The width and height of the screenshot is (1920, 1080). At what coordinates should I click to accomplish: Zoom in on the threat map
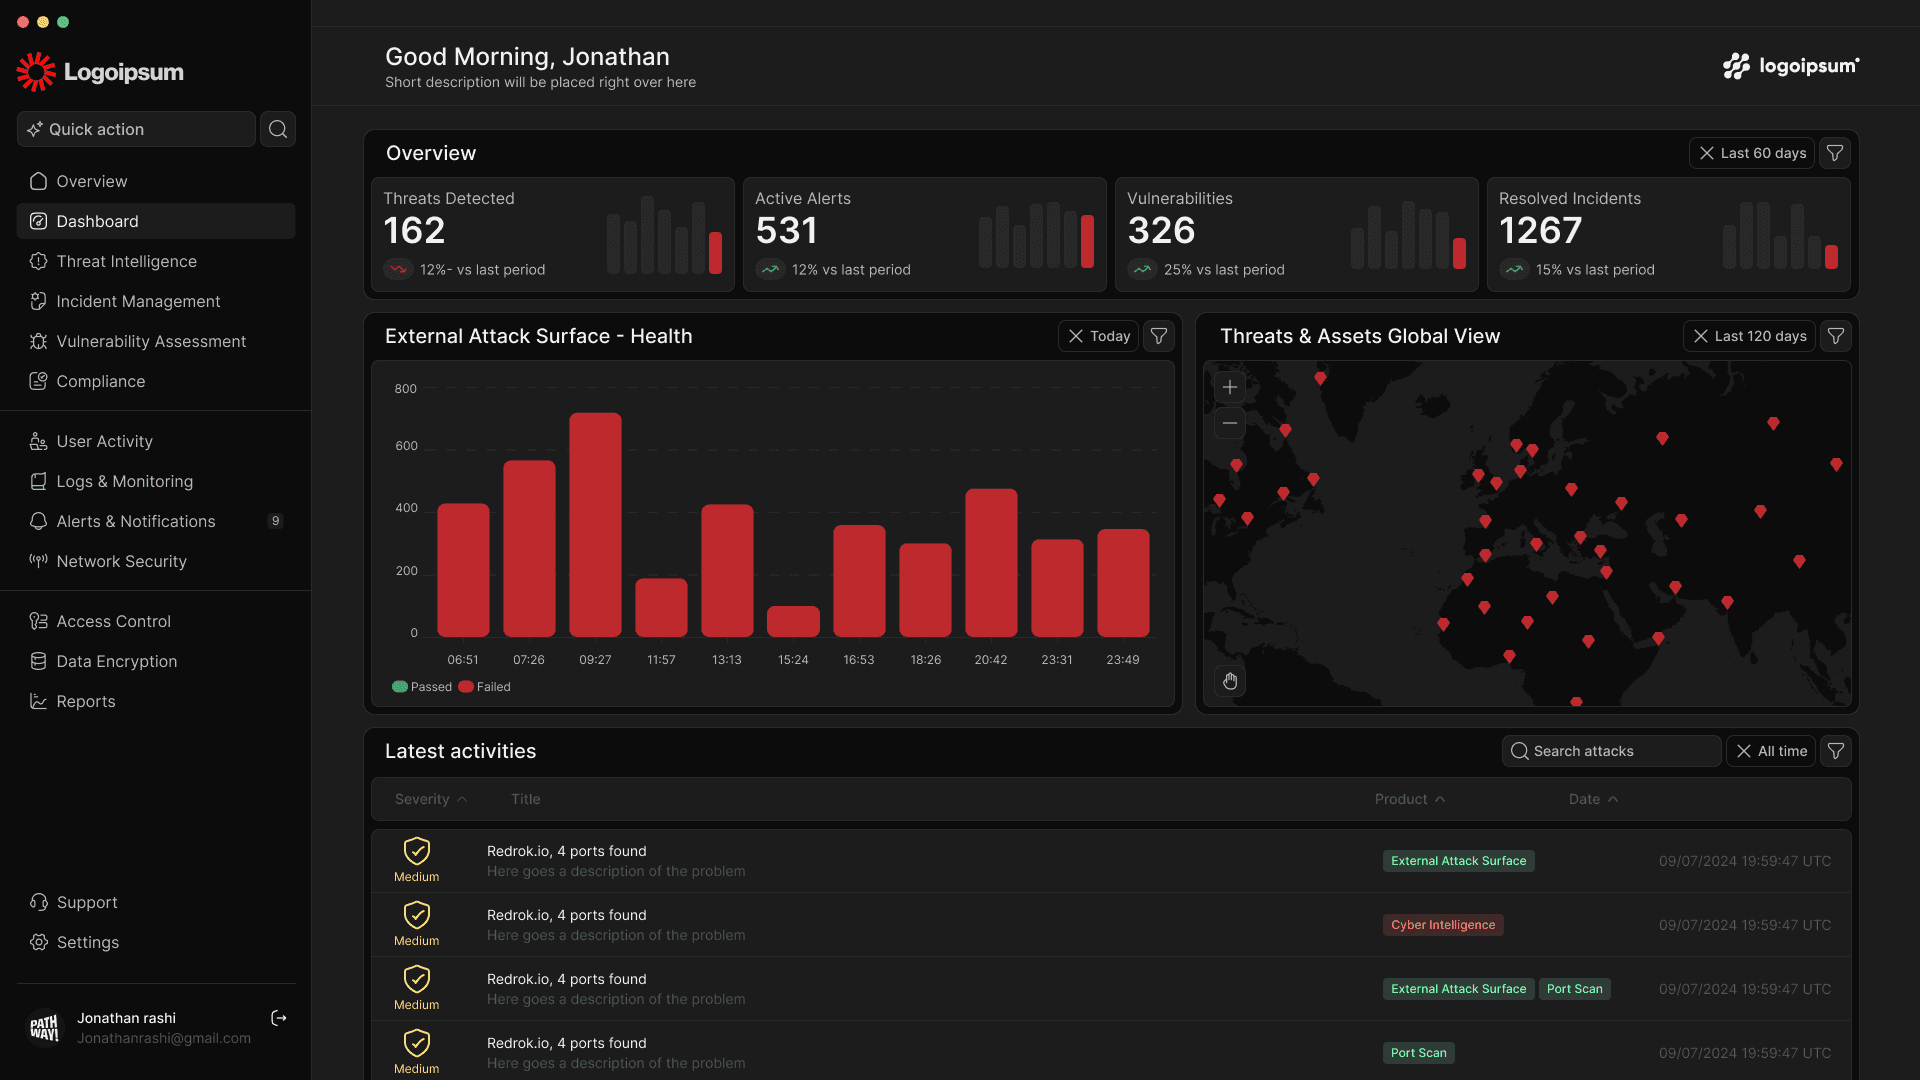[x=1230, y=387]
